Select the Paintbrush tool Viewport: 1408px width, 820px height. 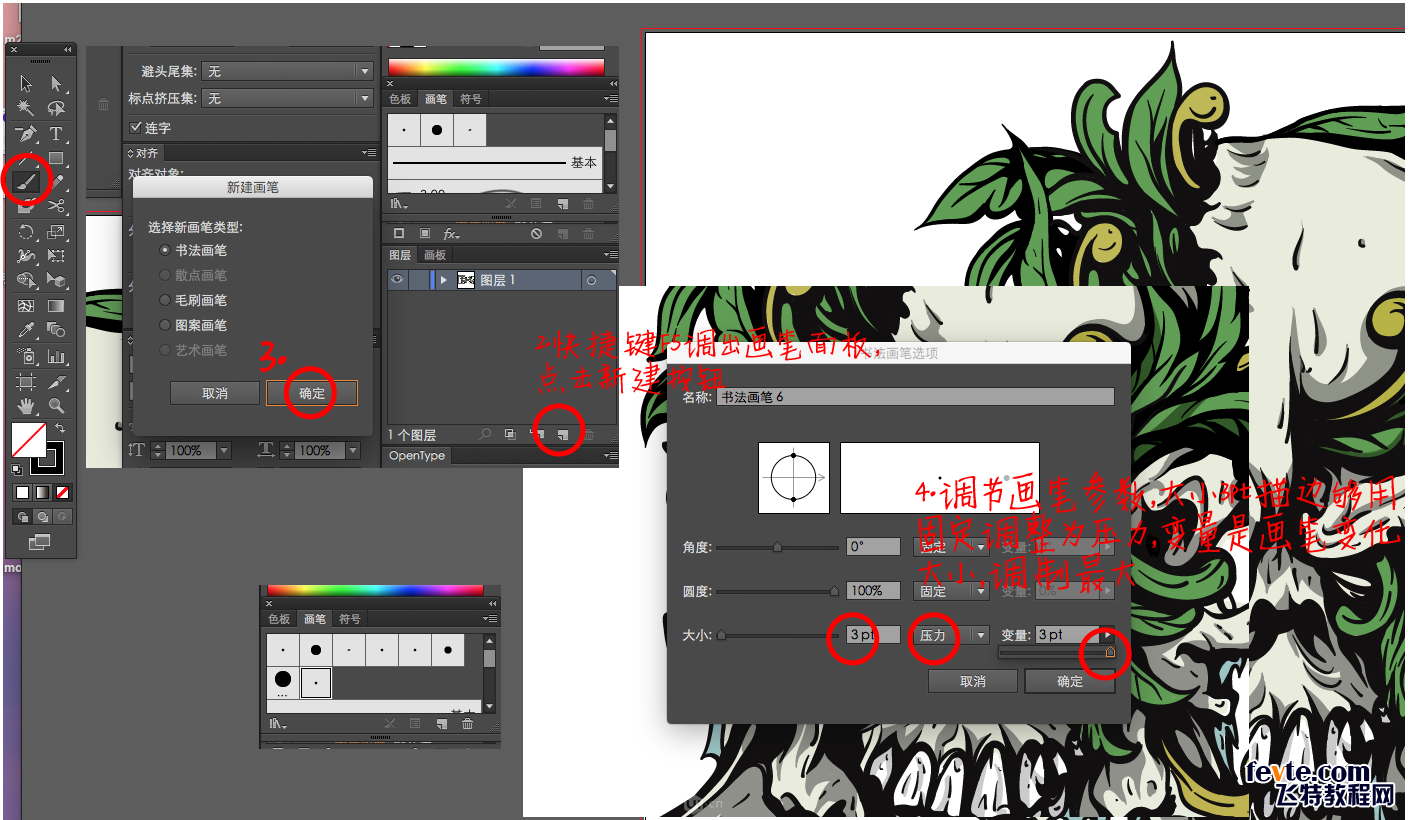27,182
